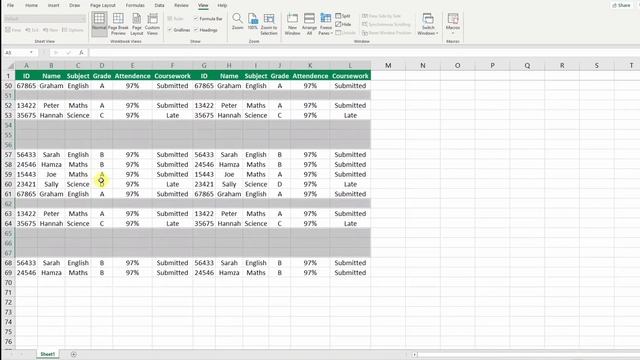This screenshot has height=360, width=640.
Task: Switch to Normal workbook view
Action: coord(99,24)
